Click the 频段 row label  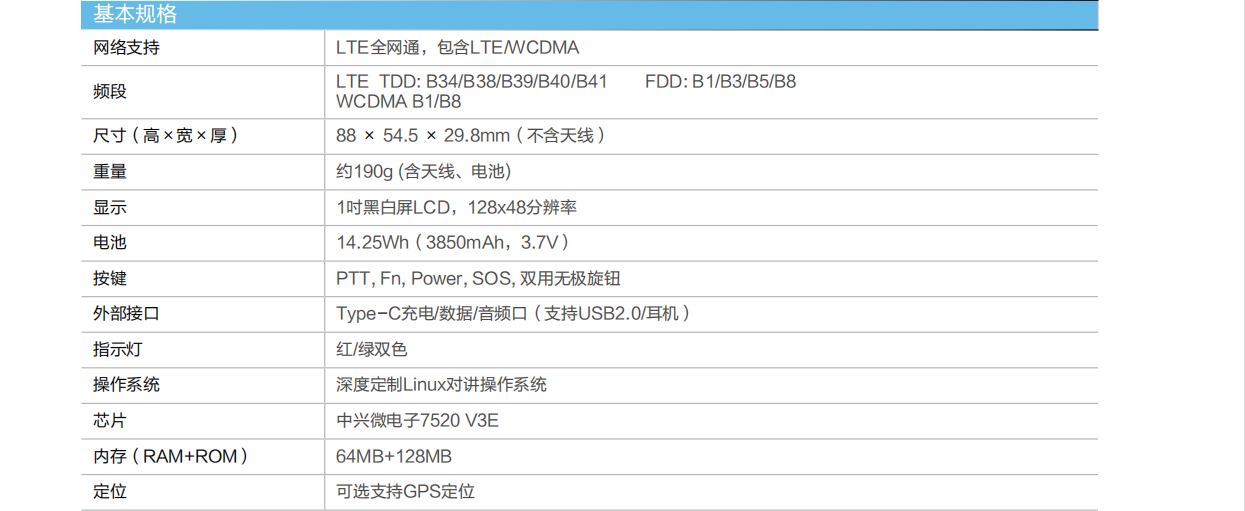pos(110,91)
